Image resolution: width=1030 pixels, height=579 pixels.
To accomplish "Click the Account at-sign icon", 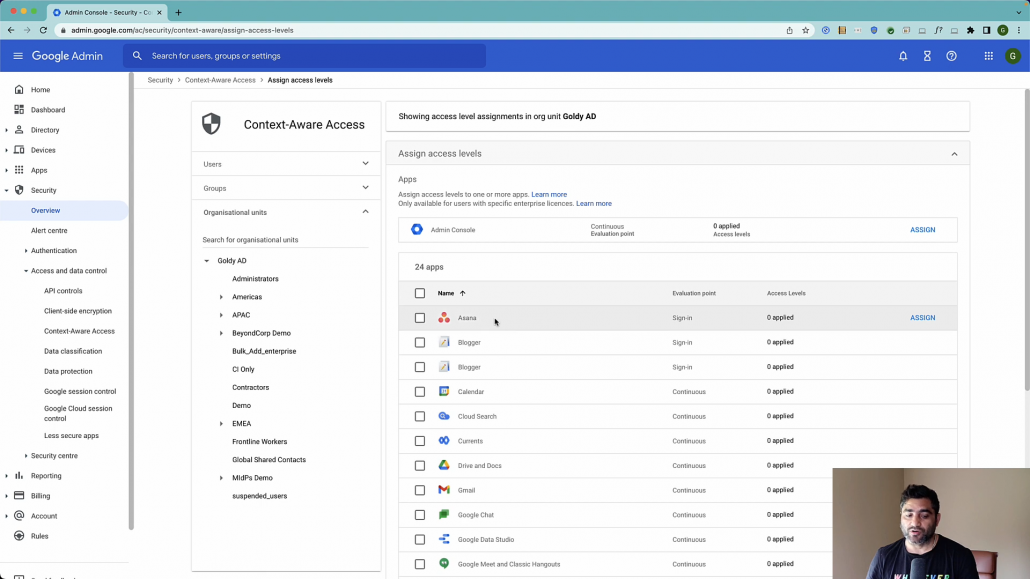I will click(x=19, y=516).
